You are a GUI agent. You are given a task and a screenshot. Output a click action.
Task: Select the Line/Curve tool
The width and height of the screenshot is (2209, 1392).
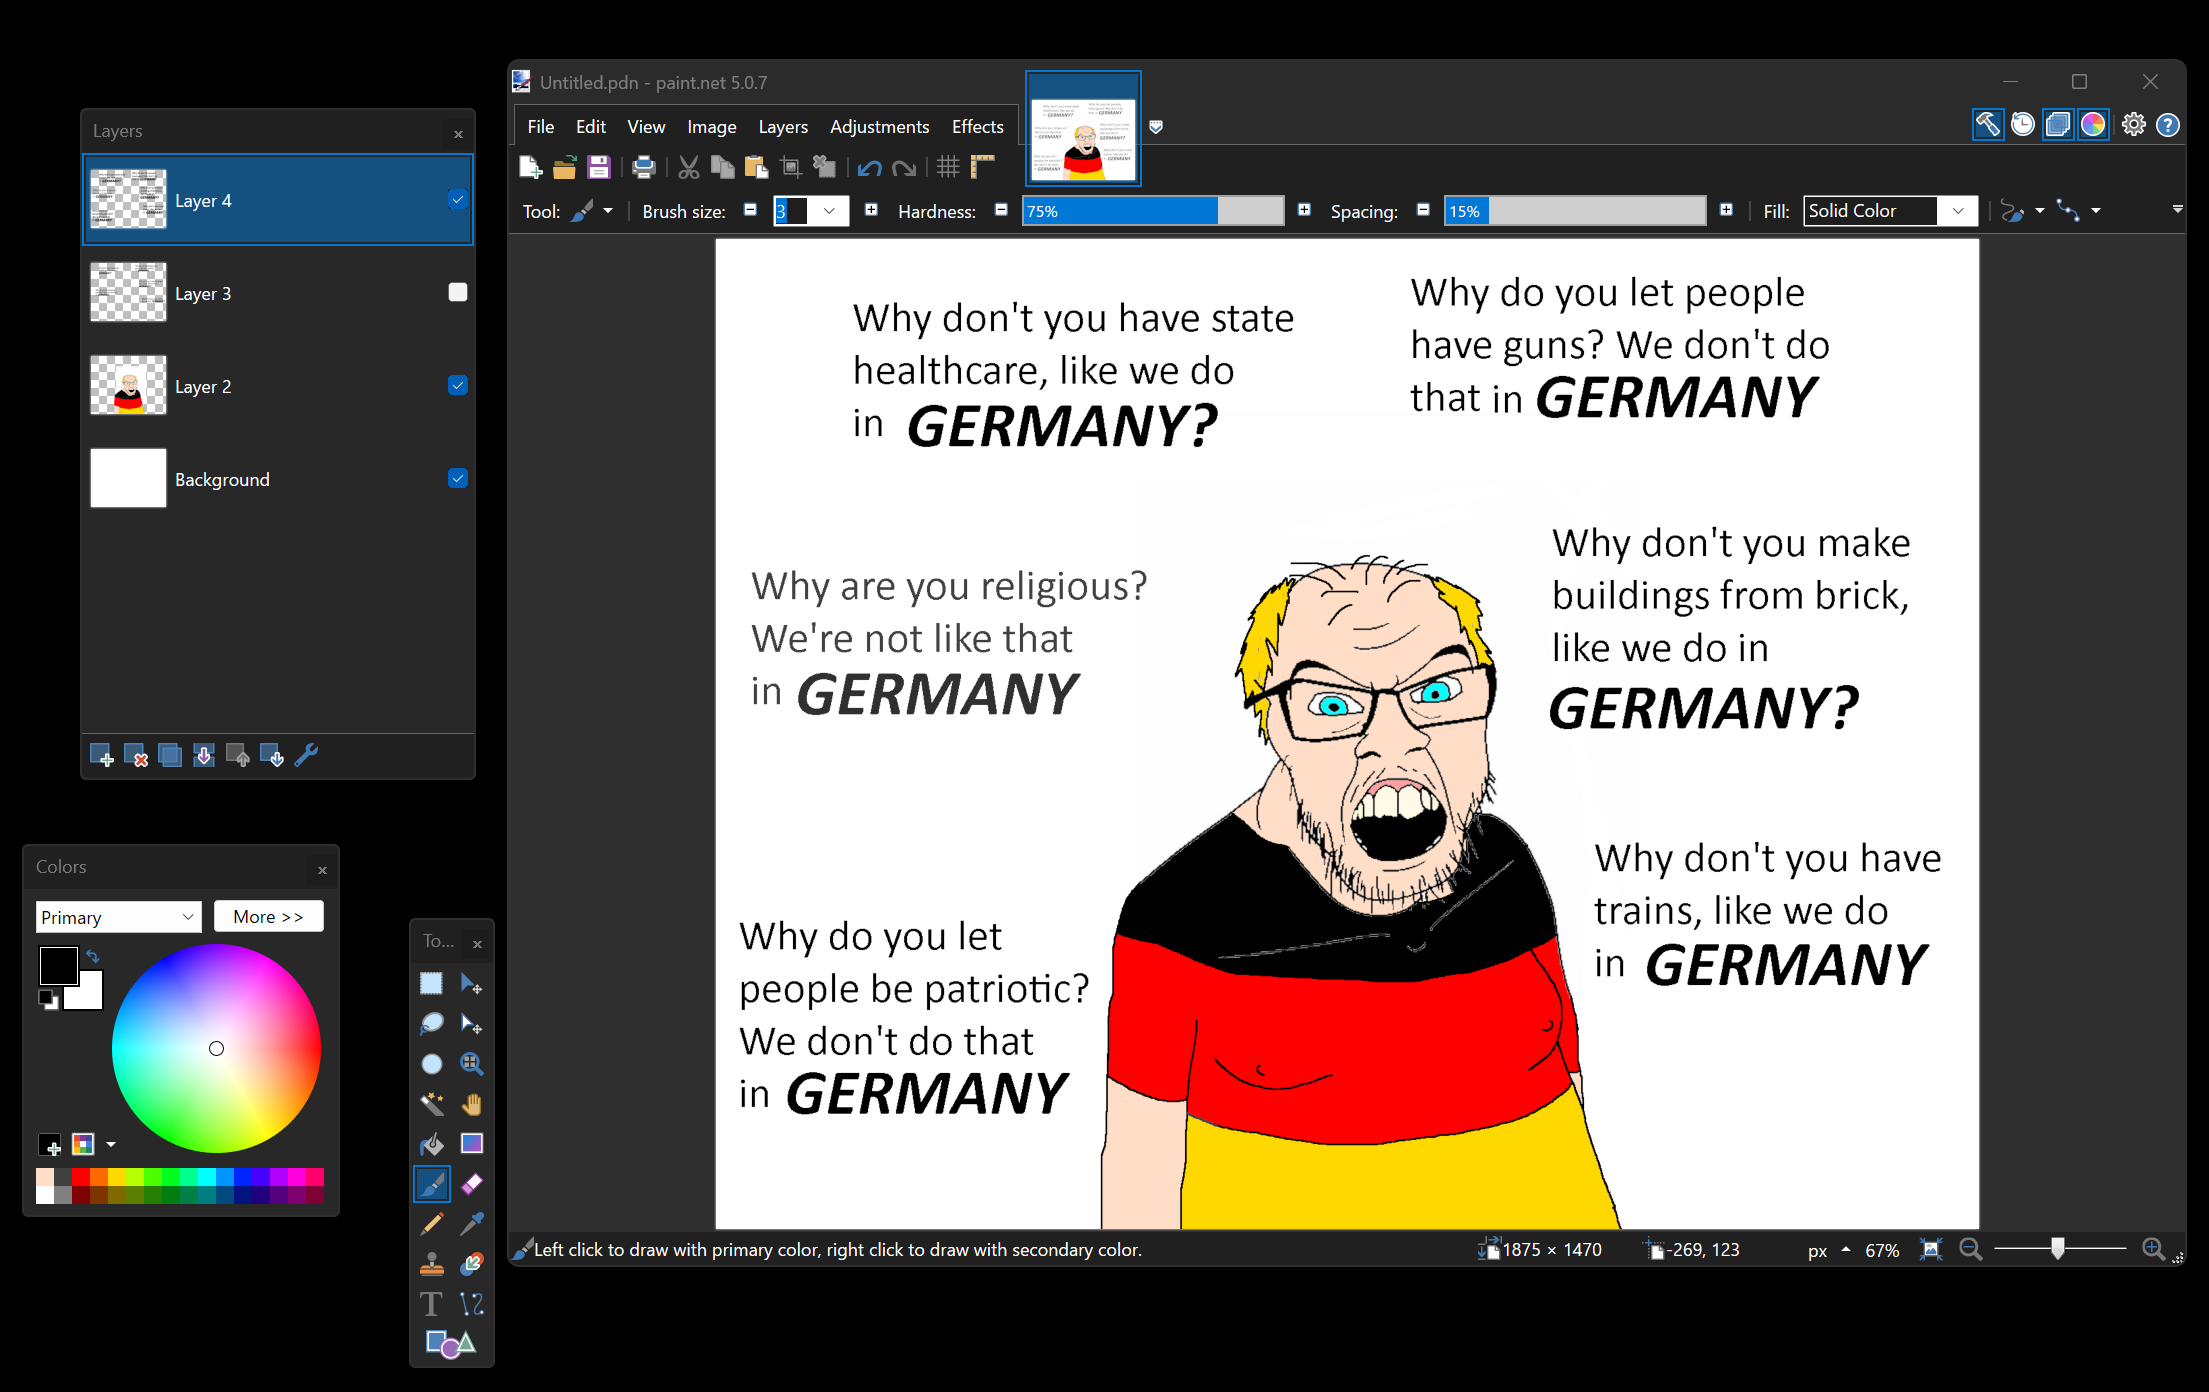(x=472, y=1304)
